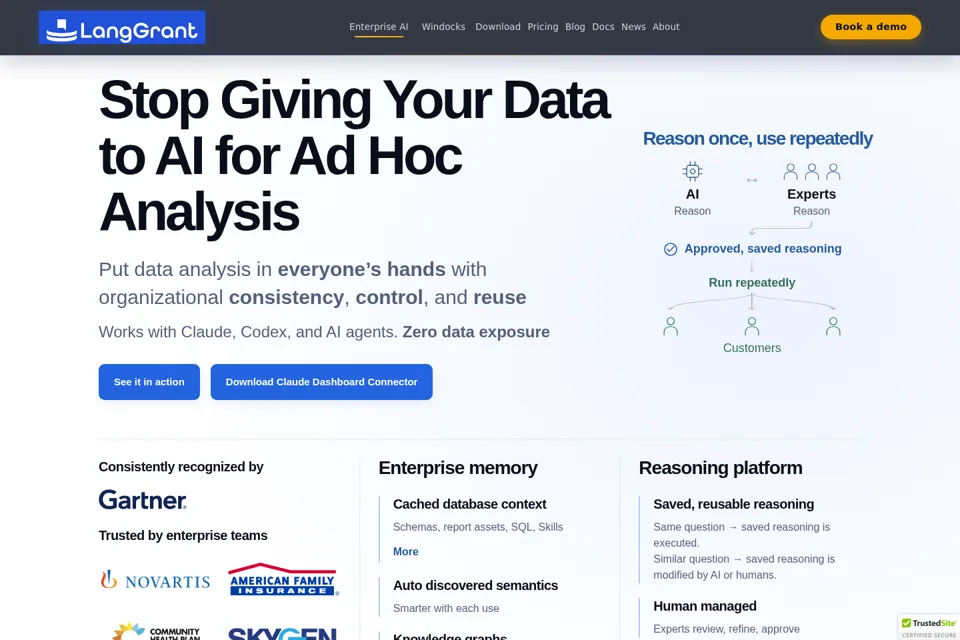Click the Experts people icon group

(x=812, y=171)
